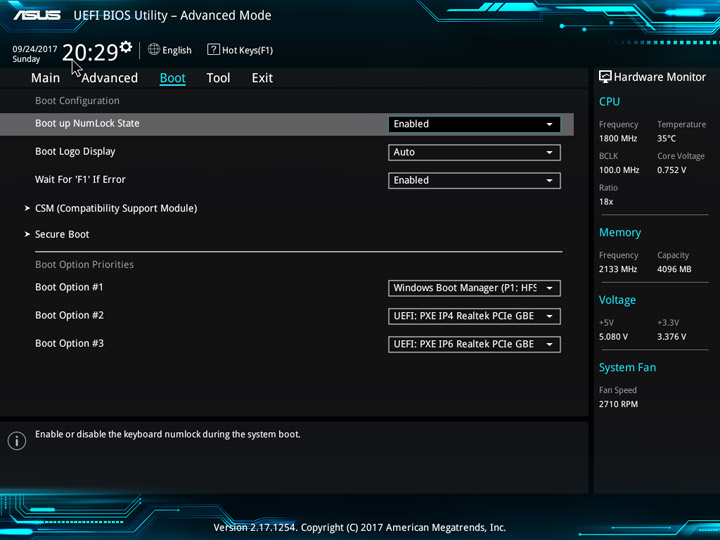
Task: Click the Boot Option Priorities heading
Action: [84, 264]
